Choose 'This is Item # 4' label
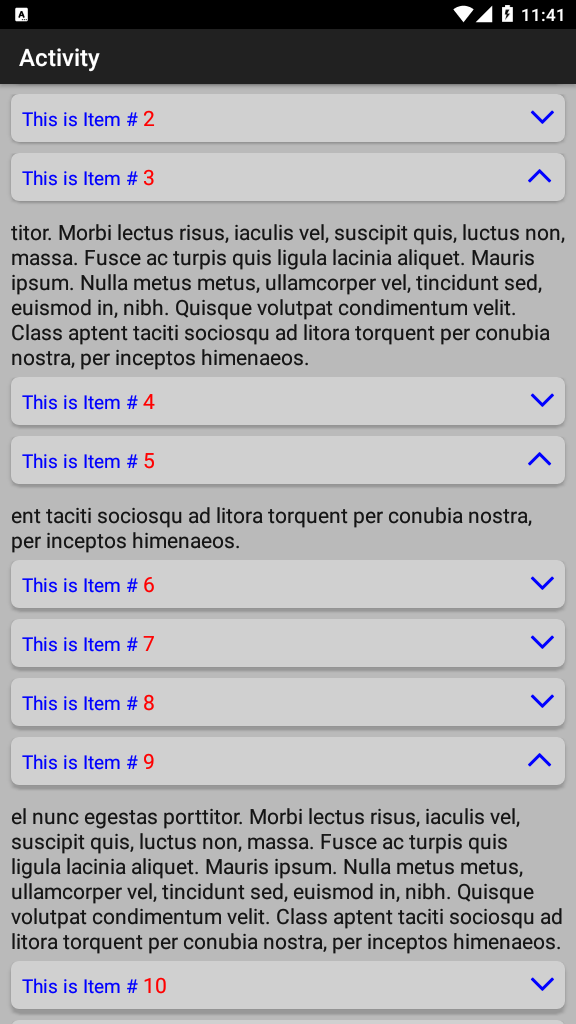The height and width of the screenshot is (1024, 576). (x=88, y=402)
